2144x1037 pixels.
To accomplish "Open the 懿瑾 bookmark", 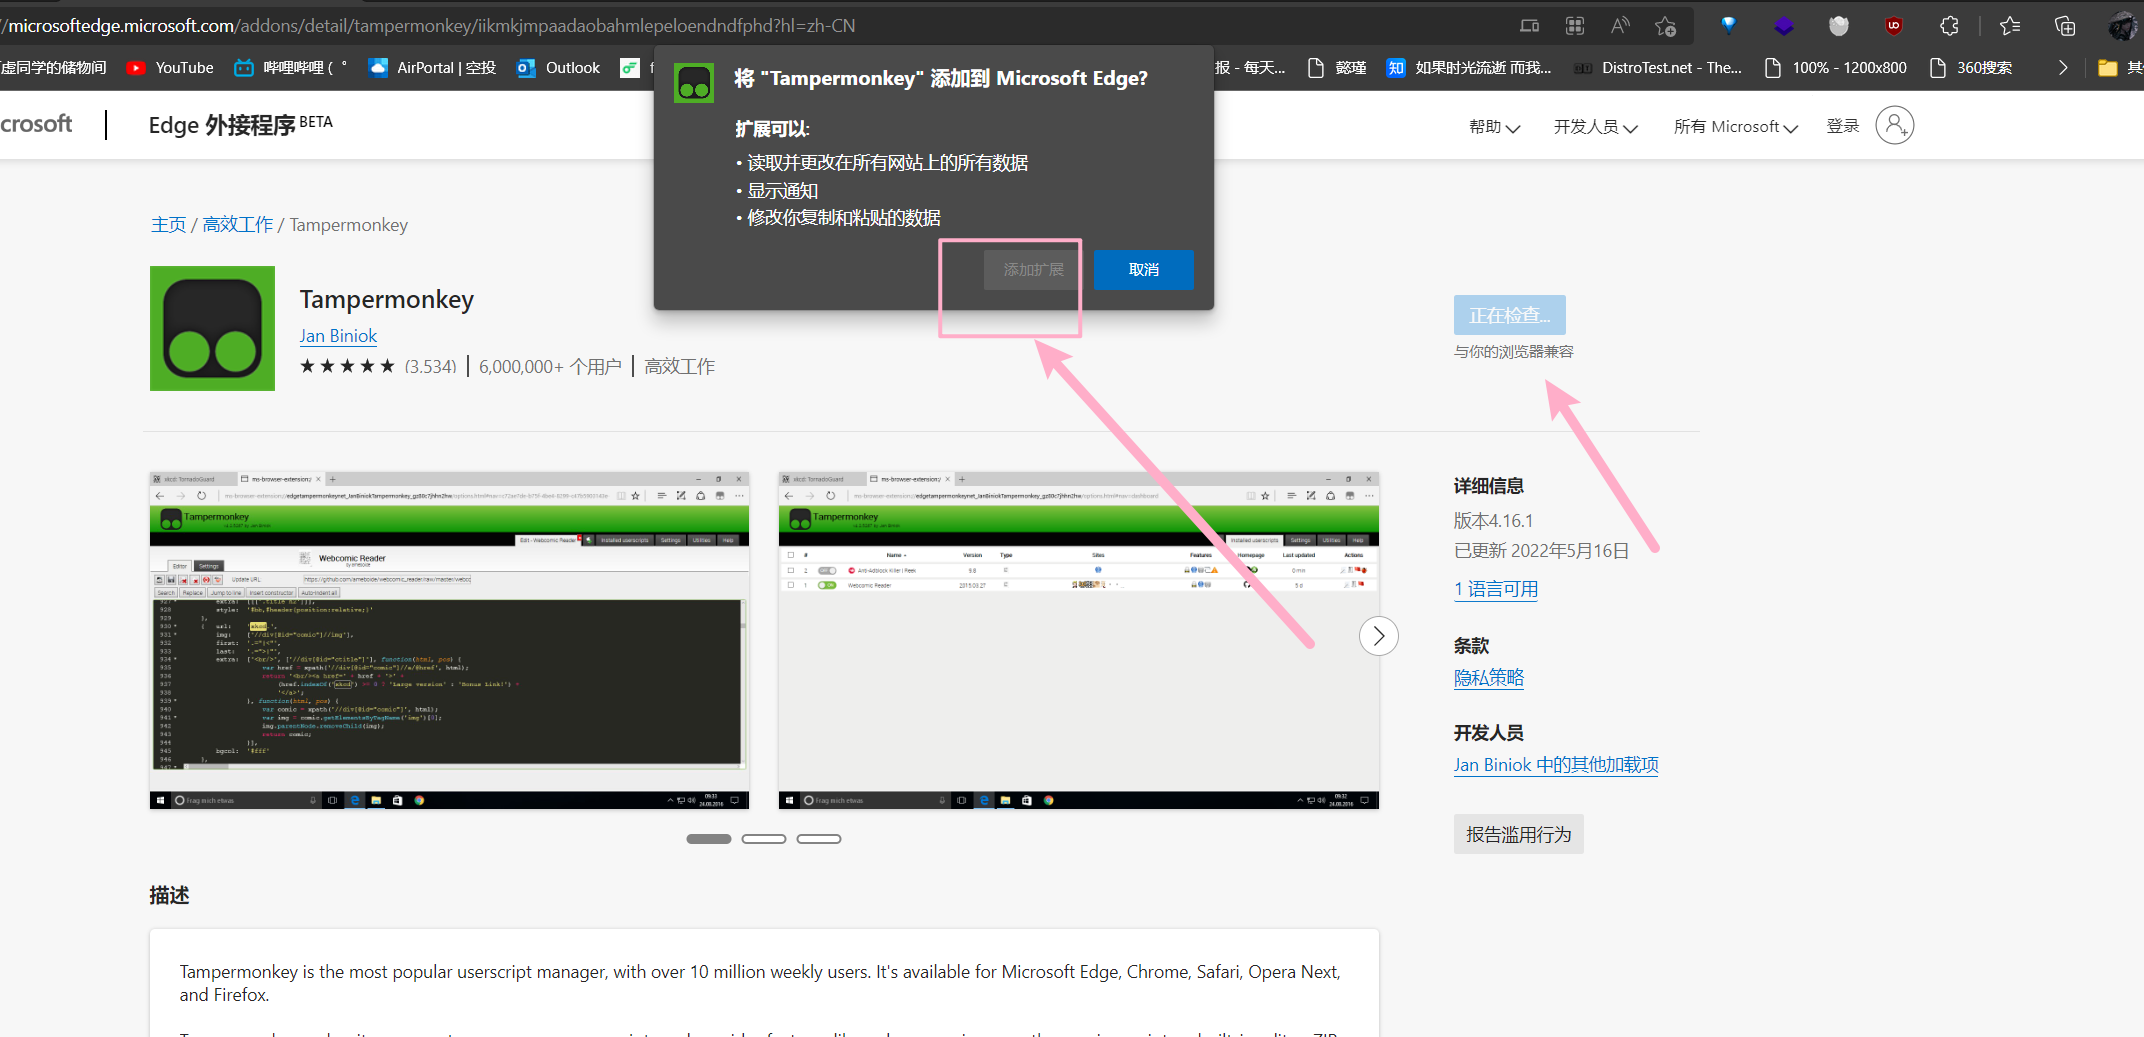I will pyautogui.click(x=1337, y=68).
